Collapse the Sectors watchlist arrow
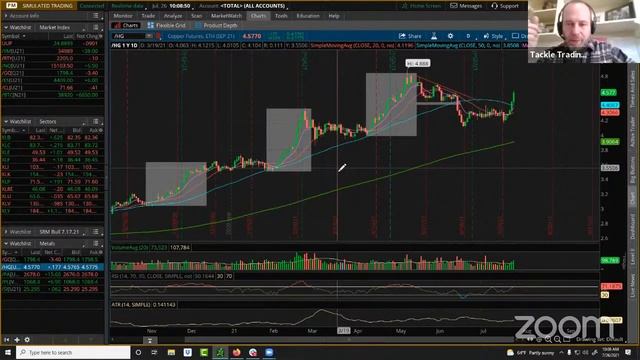 click(6, 122)
